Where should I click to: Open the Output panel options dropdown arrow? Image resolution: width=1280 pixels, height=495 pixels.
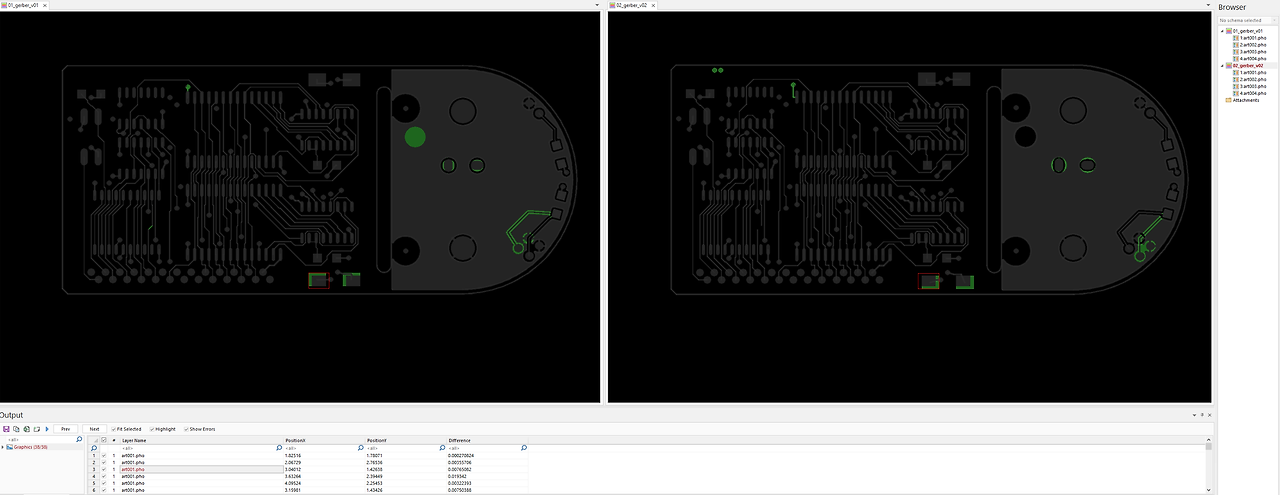[1194, 415]
